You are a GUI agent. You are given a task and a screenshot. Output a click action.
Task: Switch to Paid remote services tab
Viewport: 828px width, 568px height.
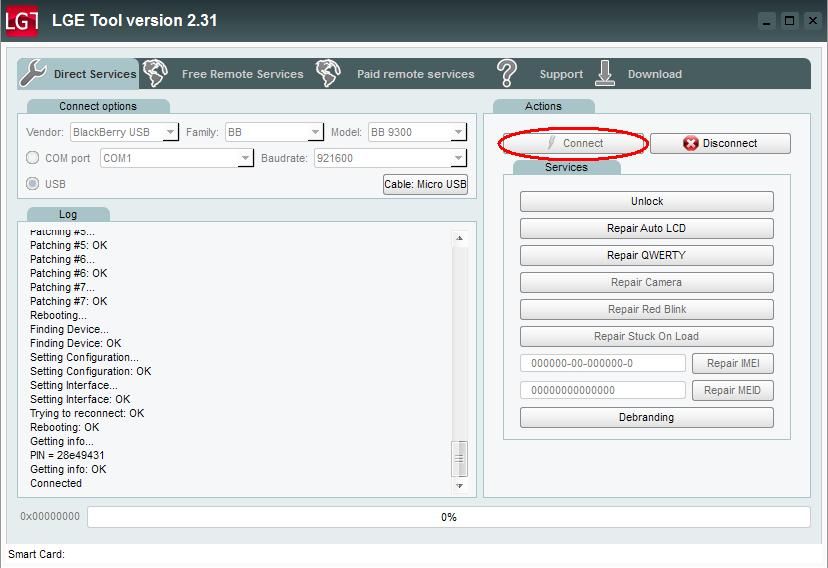coord(416,74)
